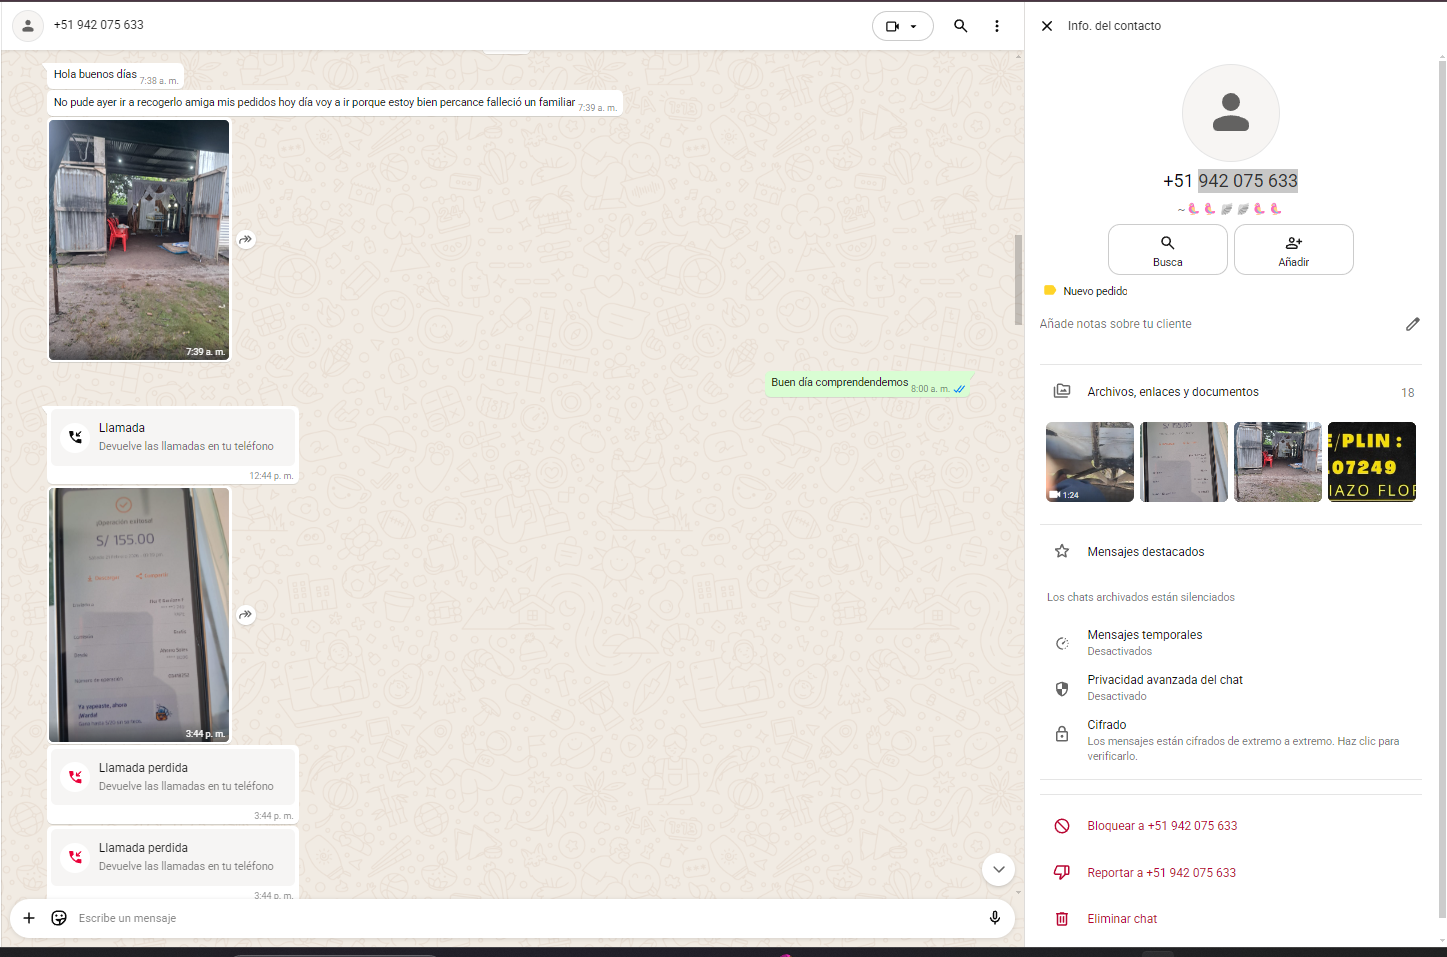Open Privacidad avanzada del chat setting
The image size is (1447, 957).
point(1164,687)
